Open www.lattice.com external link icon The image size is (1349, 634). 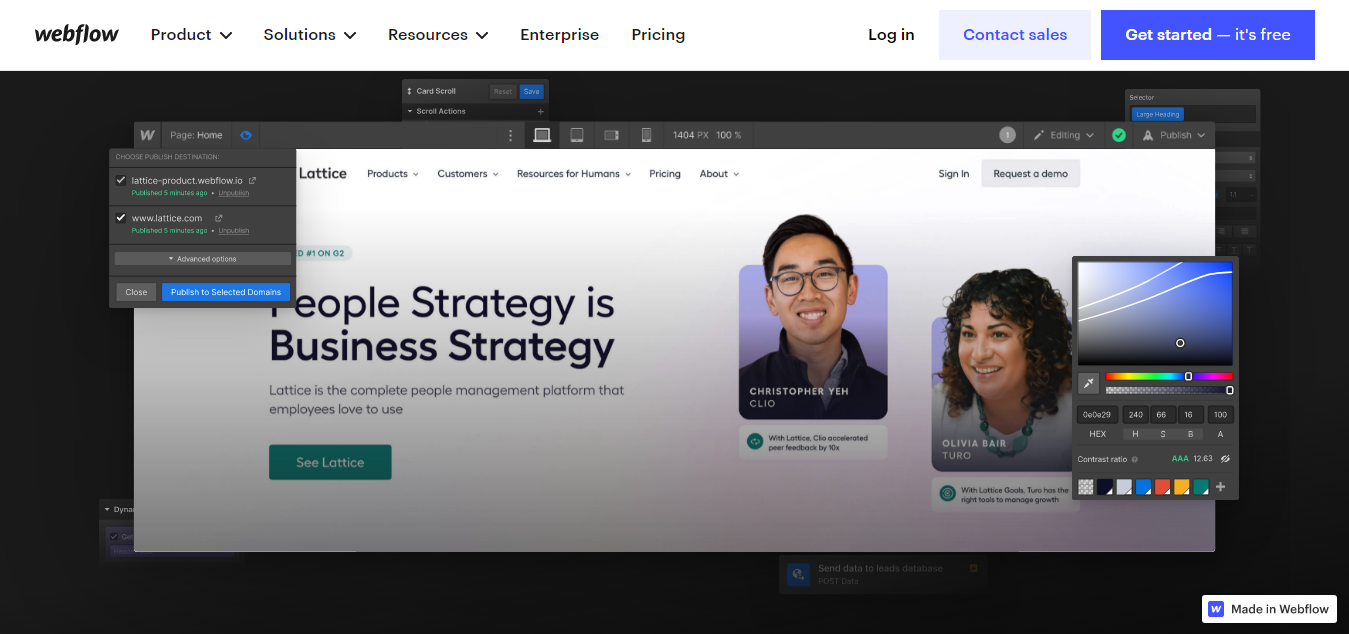(218, 218)
